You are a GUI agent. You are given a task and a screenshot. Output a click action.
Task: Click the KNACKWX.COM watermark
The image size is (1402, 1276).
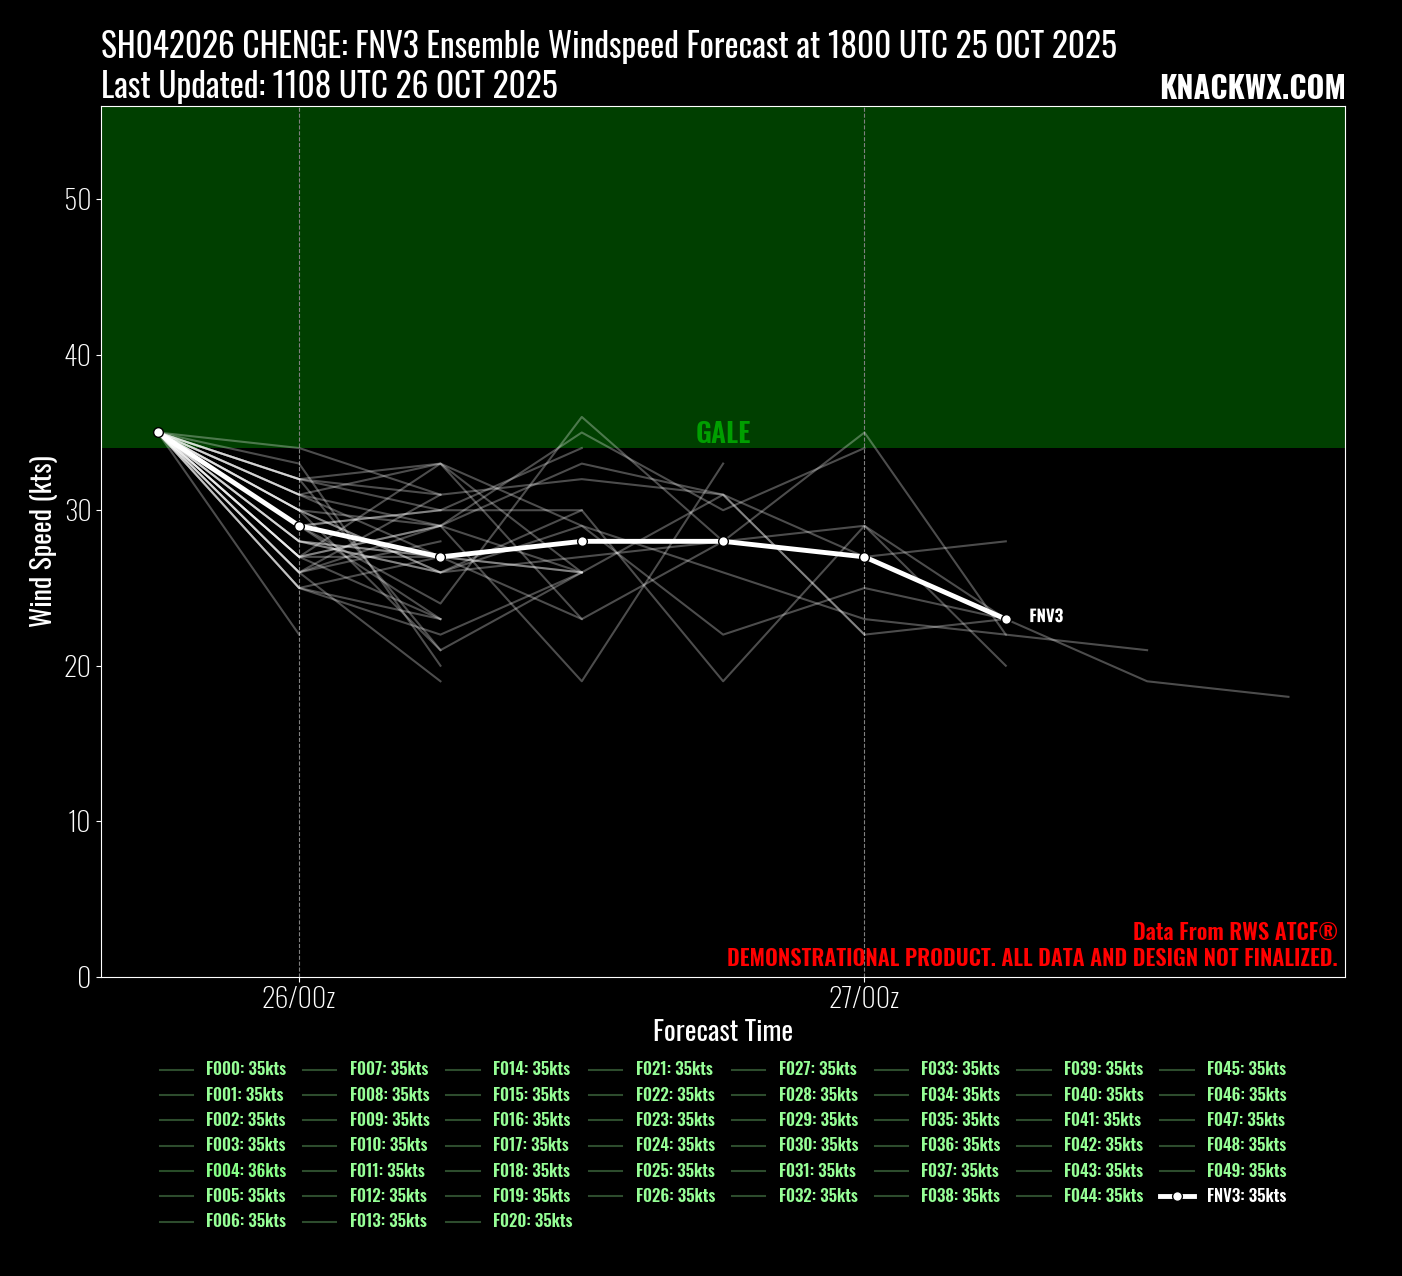point(1252,88)
